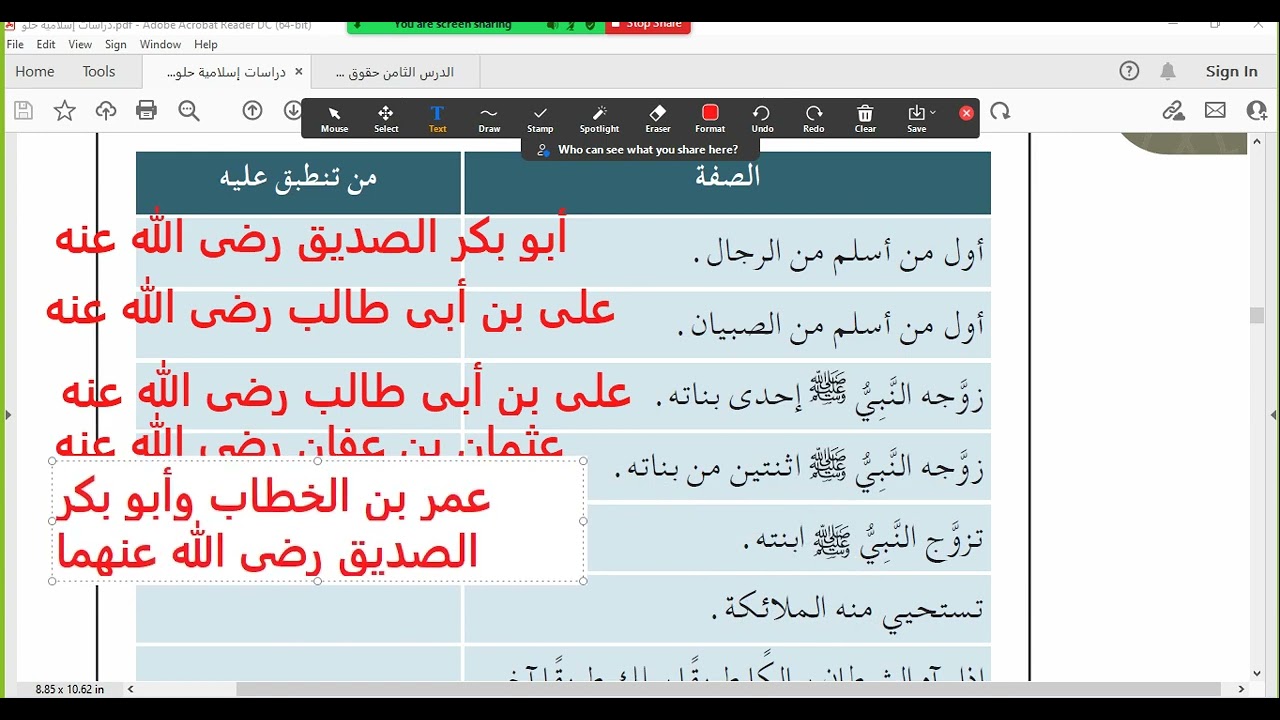Image resolution: width=1280 pixels, height=720 pixels.
Task: Expand the right tools pane arrow
Action: click(1273, 414)
